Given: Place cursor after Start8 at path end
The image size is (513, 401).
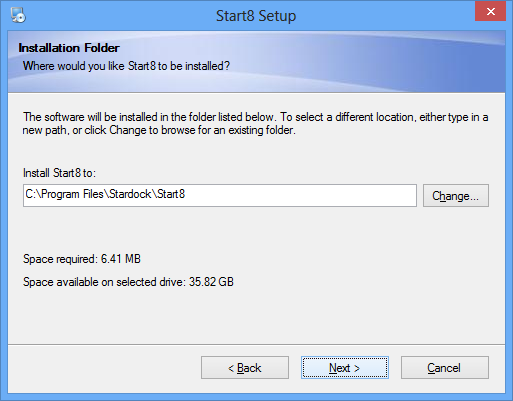Looking at the screenshot, I should coord(186,194).
